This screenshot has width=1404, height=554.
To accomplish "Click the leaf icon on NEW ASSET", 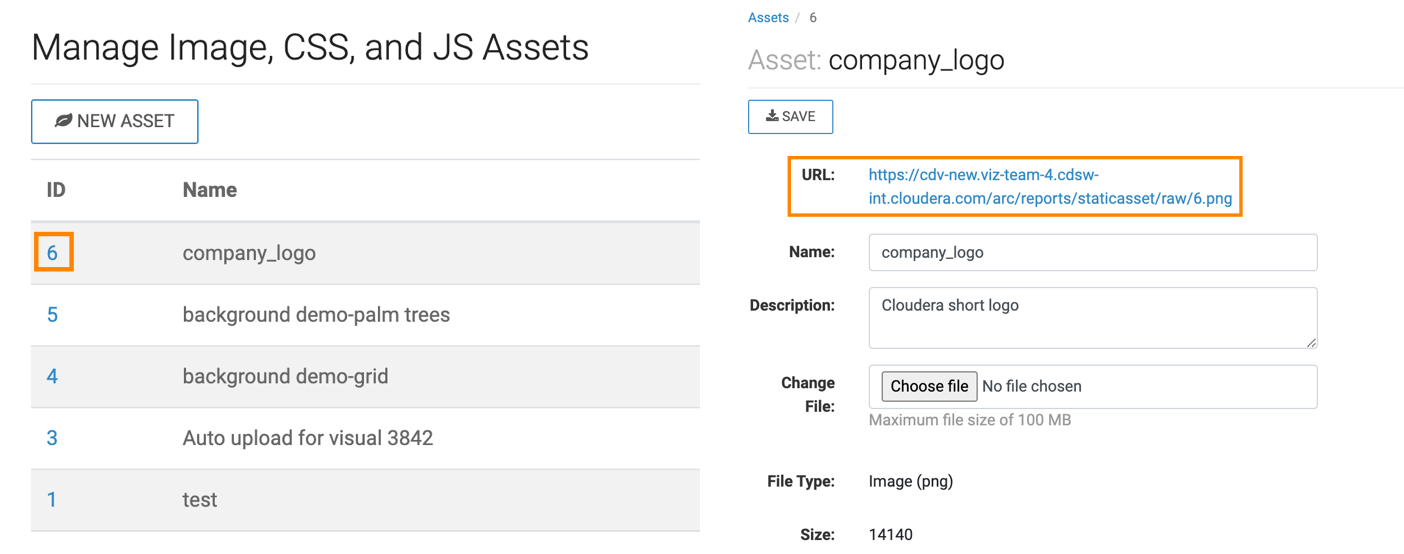I will tap(63, 121).
